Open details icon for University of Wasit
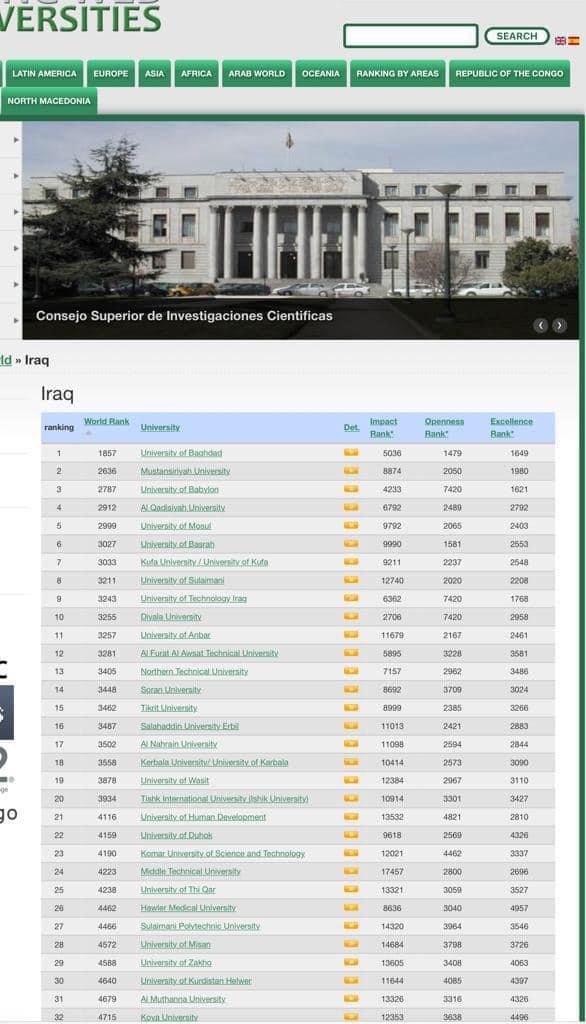The image size is (586, 1024). point(351,780)
